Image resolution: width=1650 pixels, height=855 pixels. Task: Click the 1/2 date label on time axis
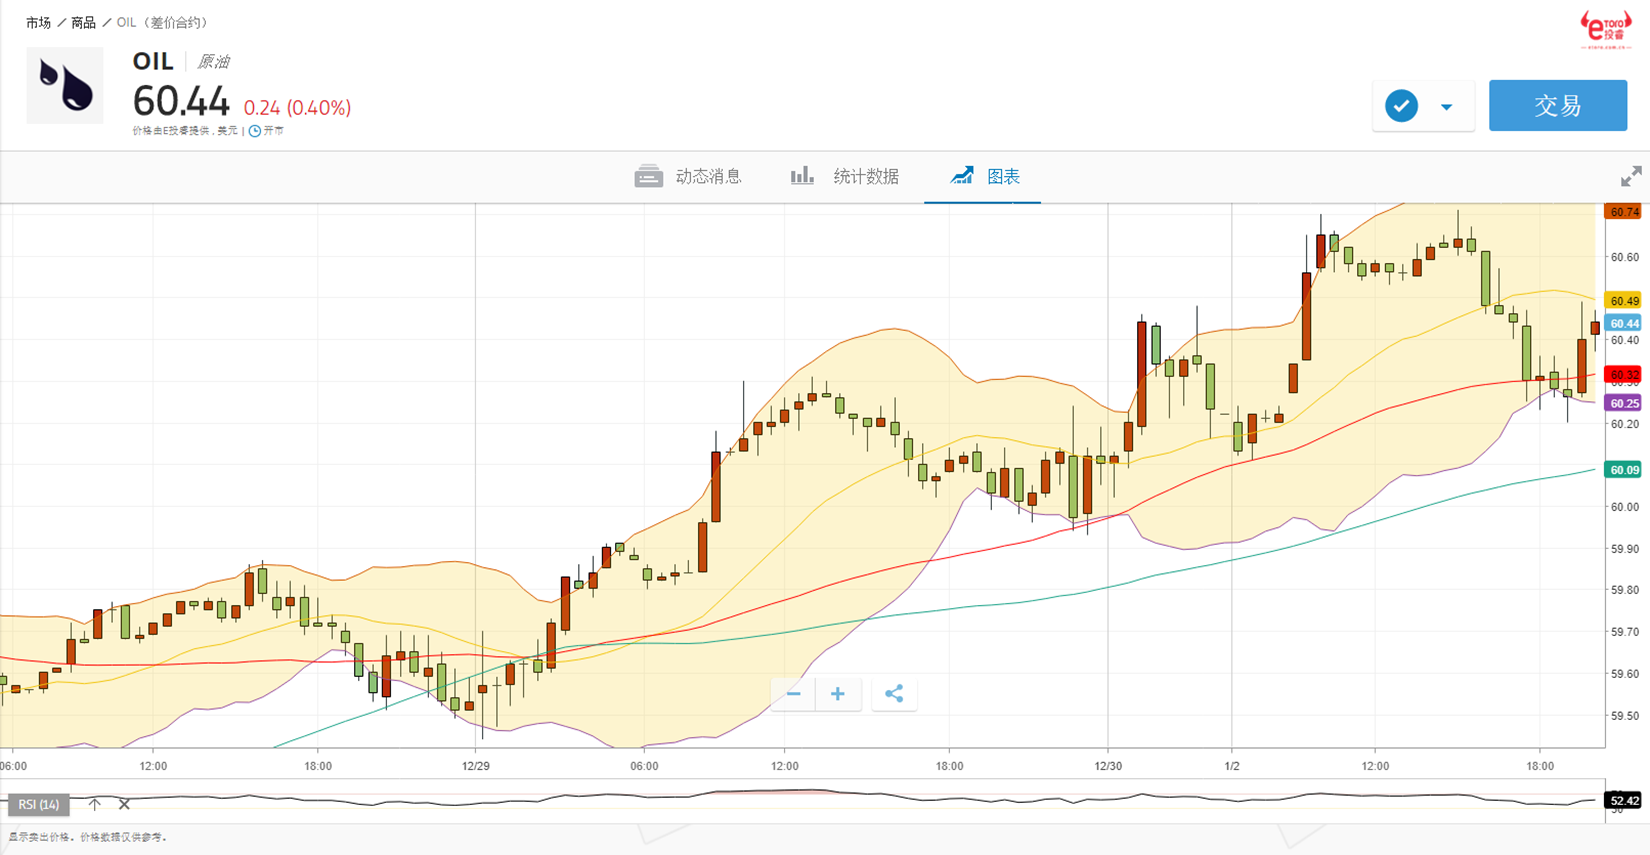click(x=1232, y=766)
